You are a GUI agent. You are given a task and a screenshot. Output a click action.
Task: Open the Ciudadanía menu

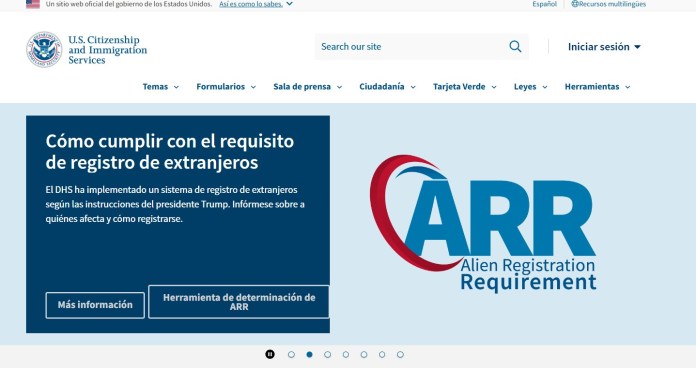pos(388,87)
